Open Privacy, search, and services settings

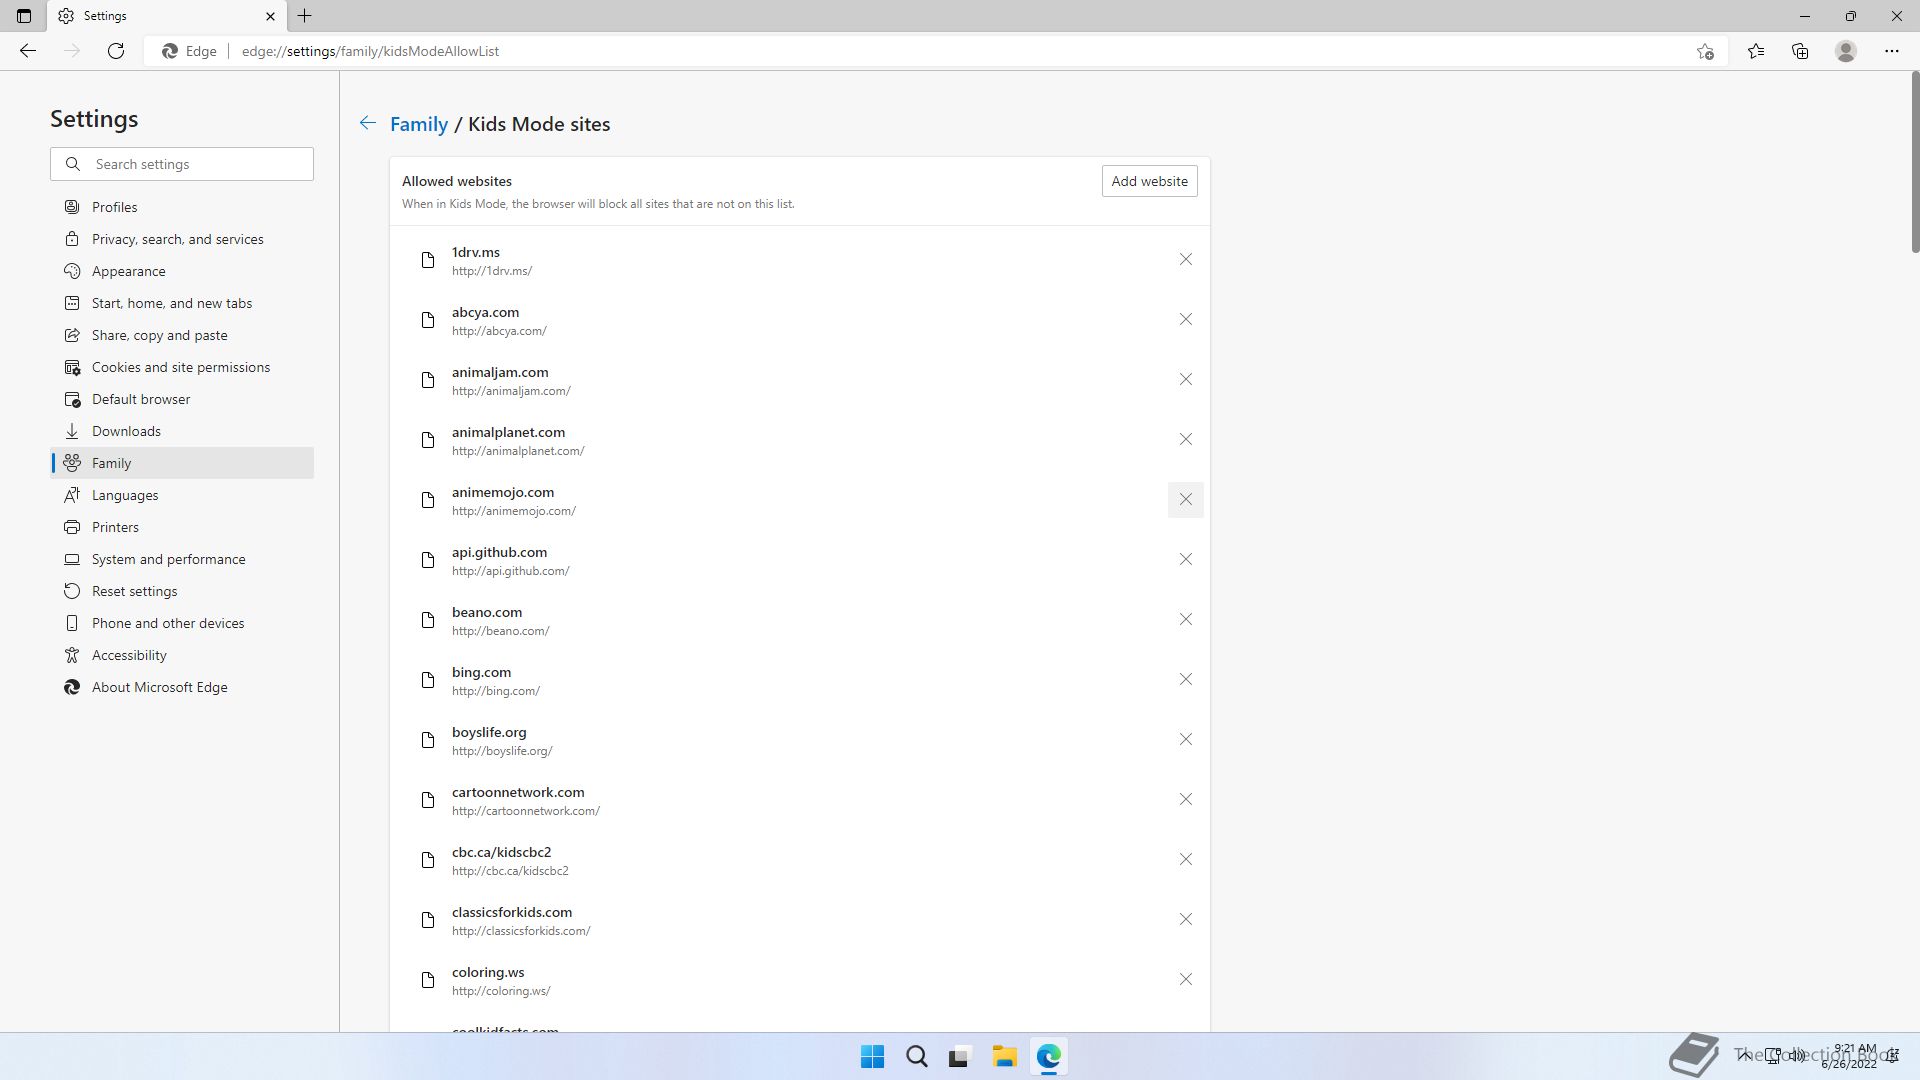pyautogui.click(x=182, y=239)
